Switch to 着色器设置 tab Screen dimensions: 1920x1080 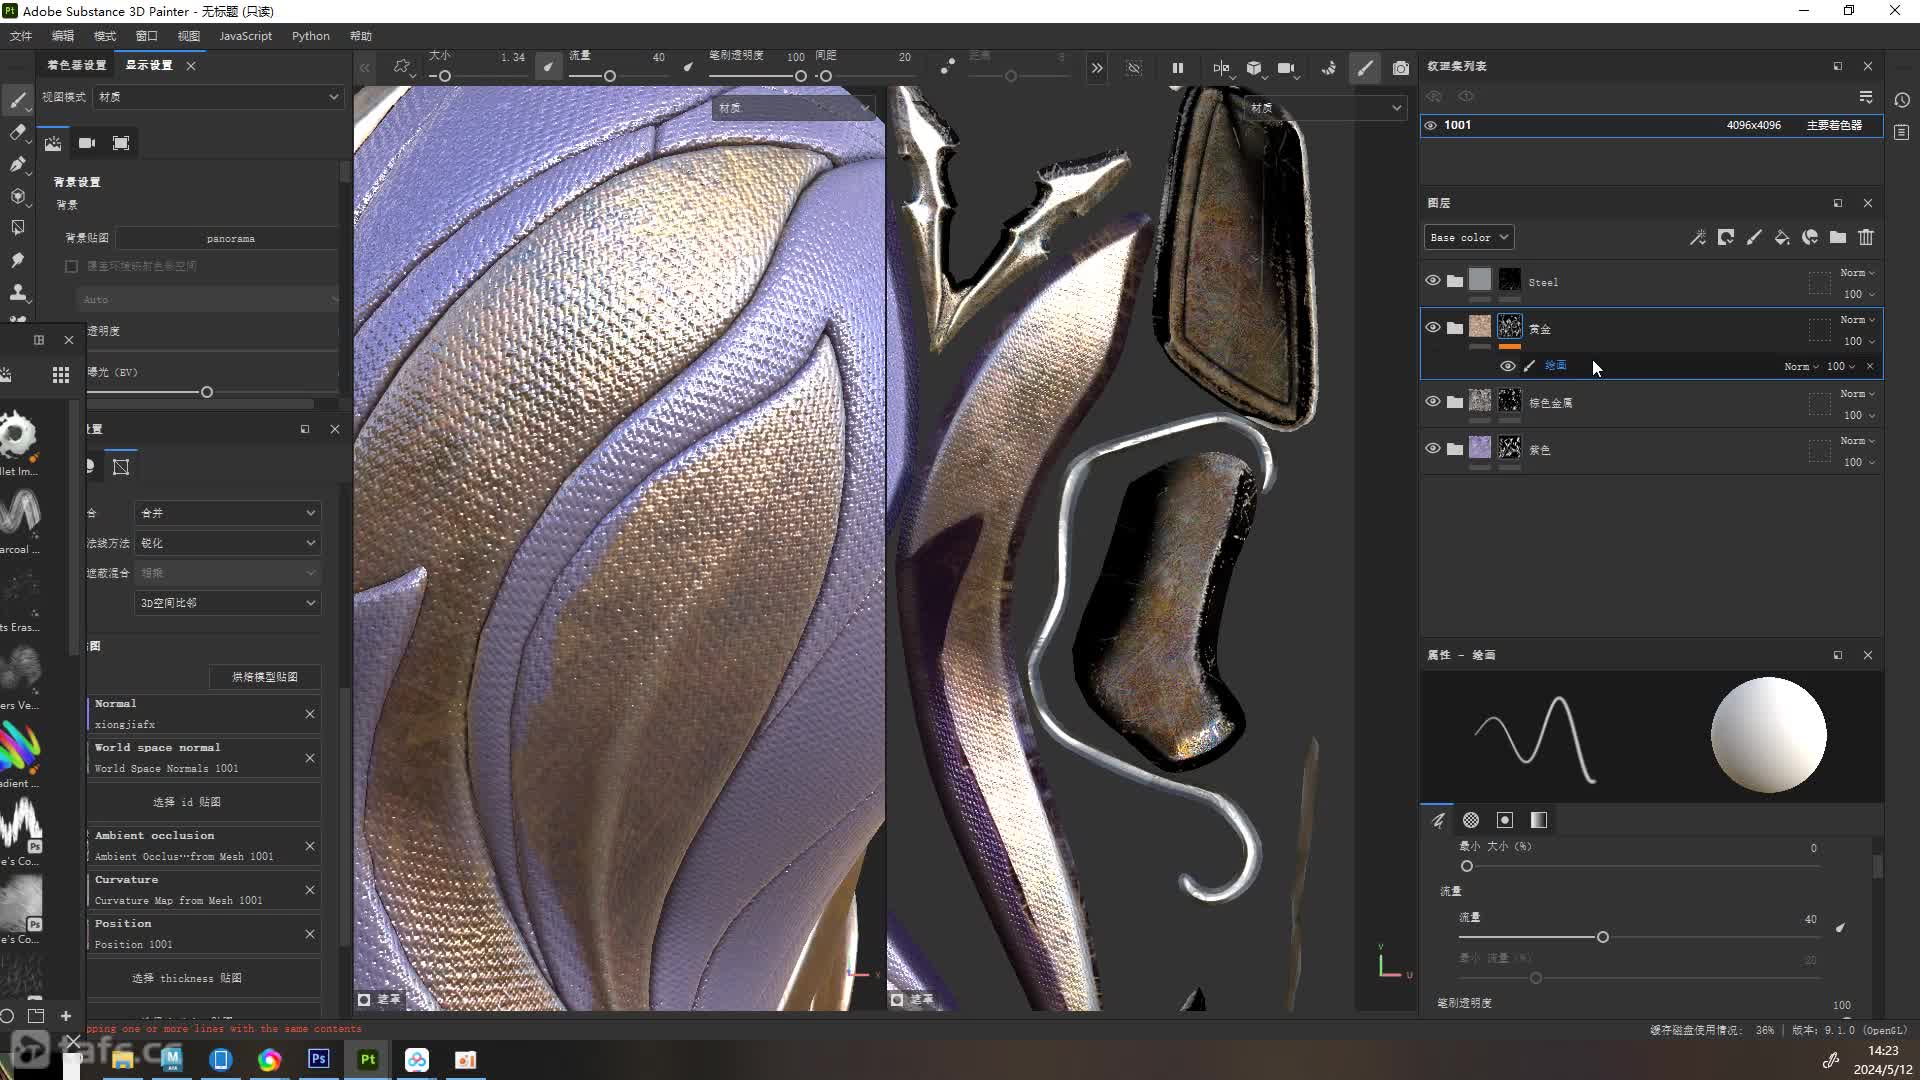(x=77, y=65)
